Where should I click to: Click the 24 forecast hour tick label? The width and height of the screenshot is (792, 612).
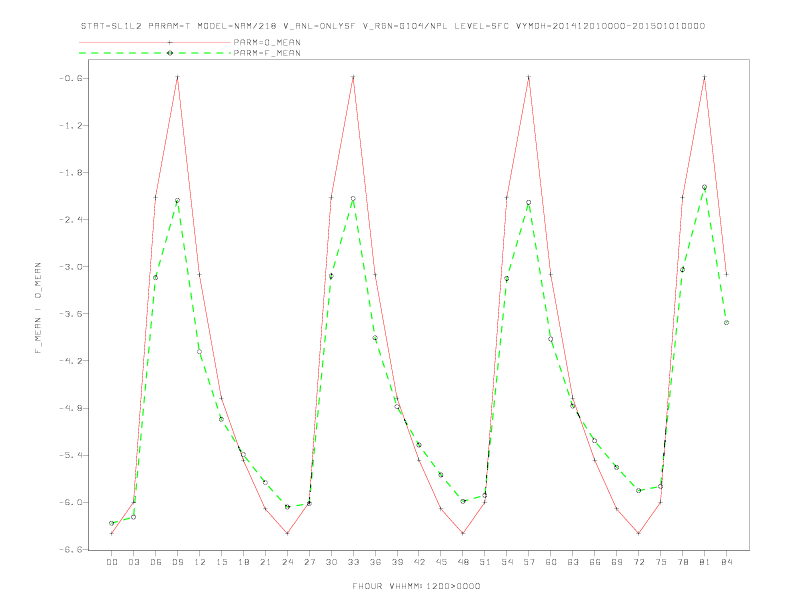point(287,562)
